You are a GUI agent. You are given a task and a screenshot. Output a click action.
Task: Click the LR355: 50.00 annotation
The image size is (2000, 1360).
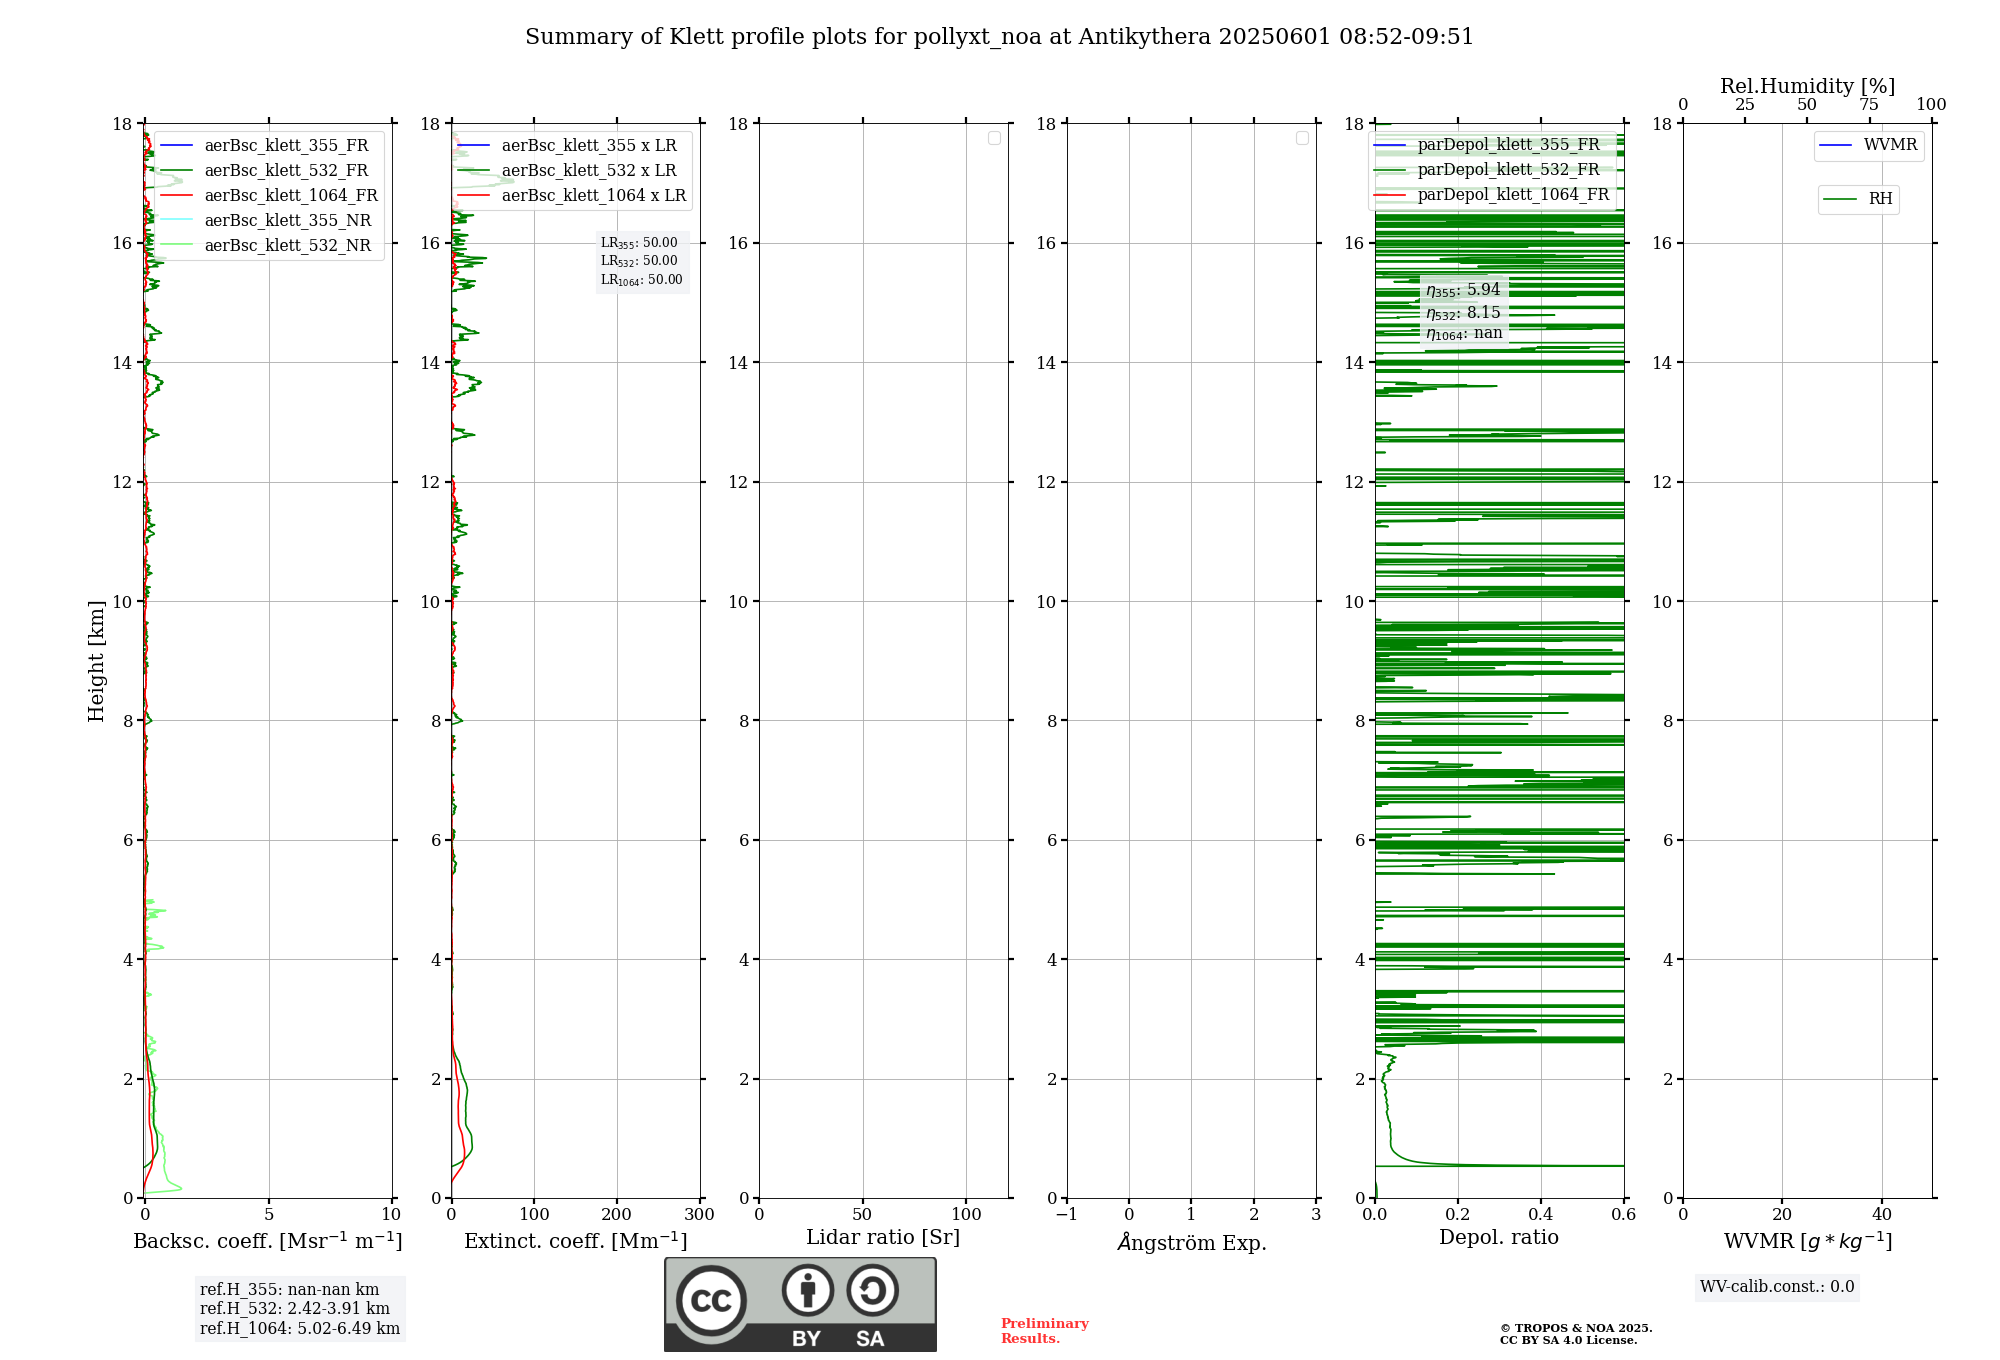[x=639, y=243]
